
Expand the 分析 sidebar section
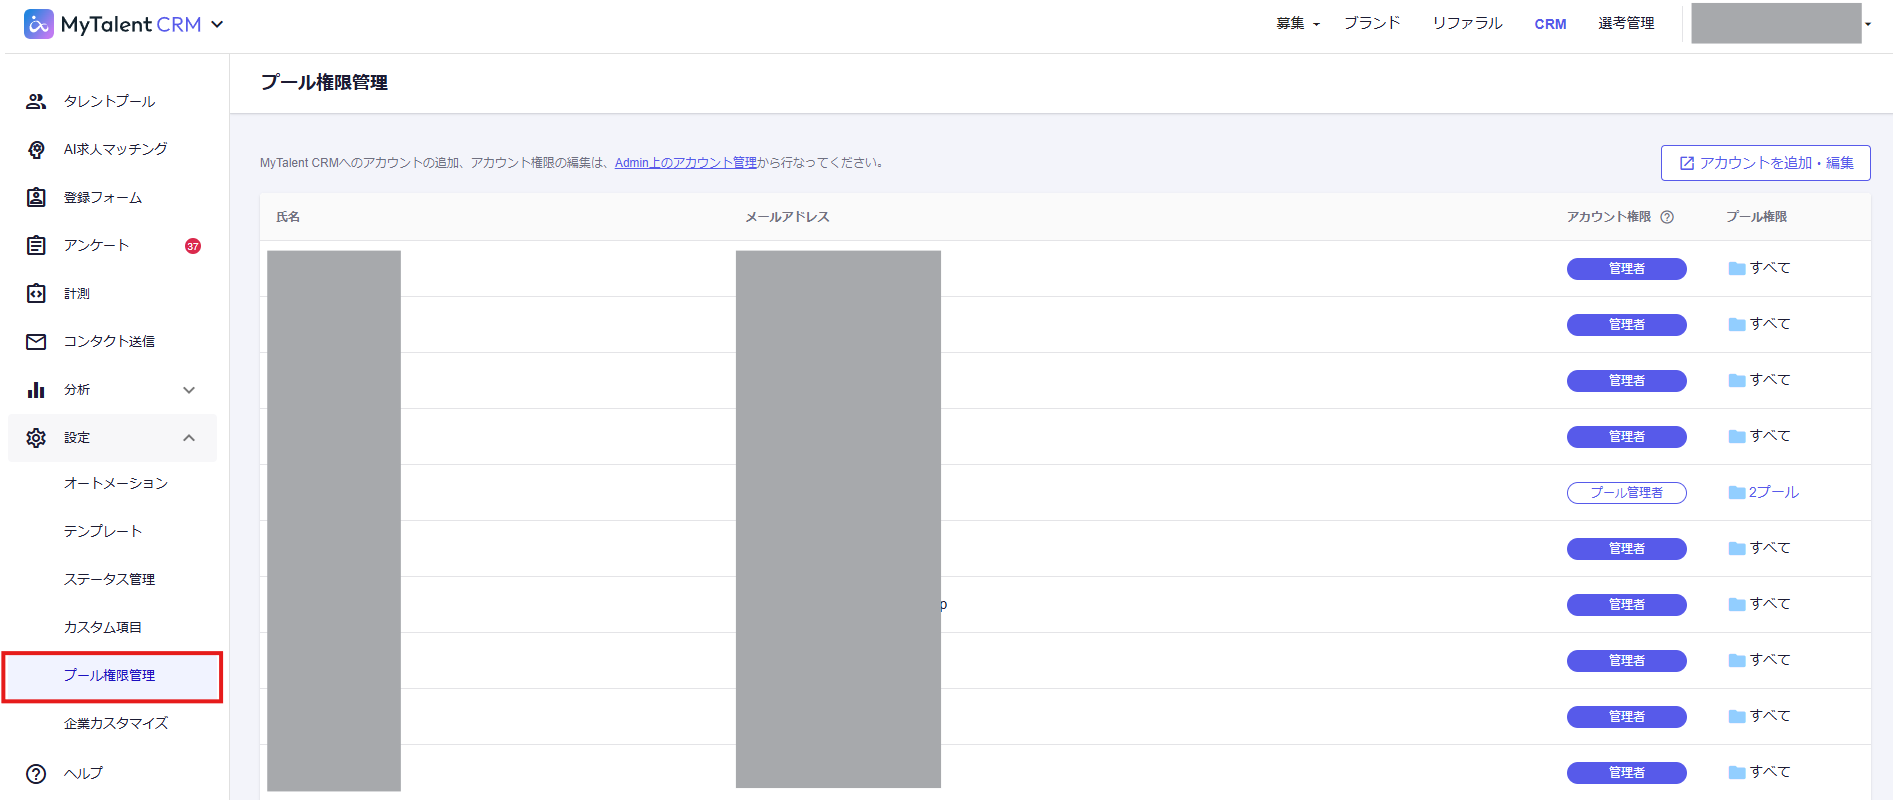pos(189,390)
